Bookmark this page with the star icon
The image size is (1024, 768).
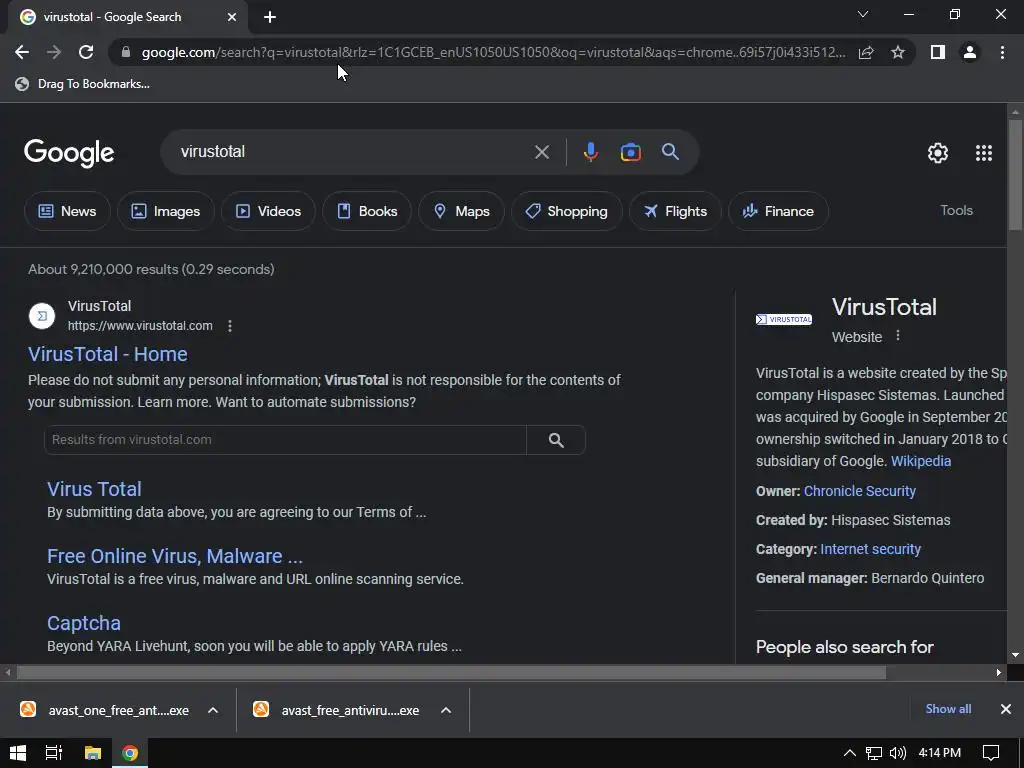898,52
